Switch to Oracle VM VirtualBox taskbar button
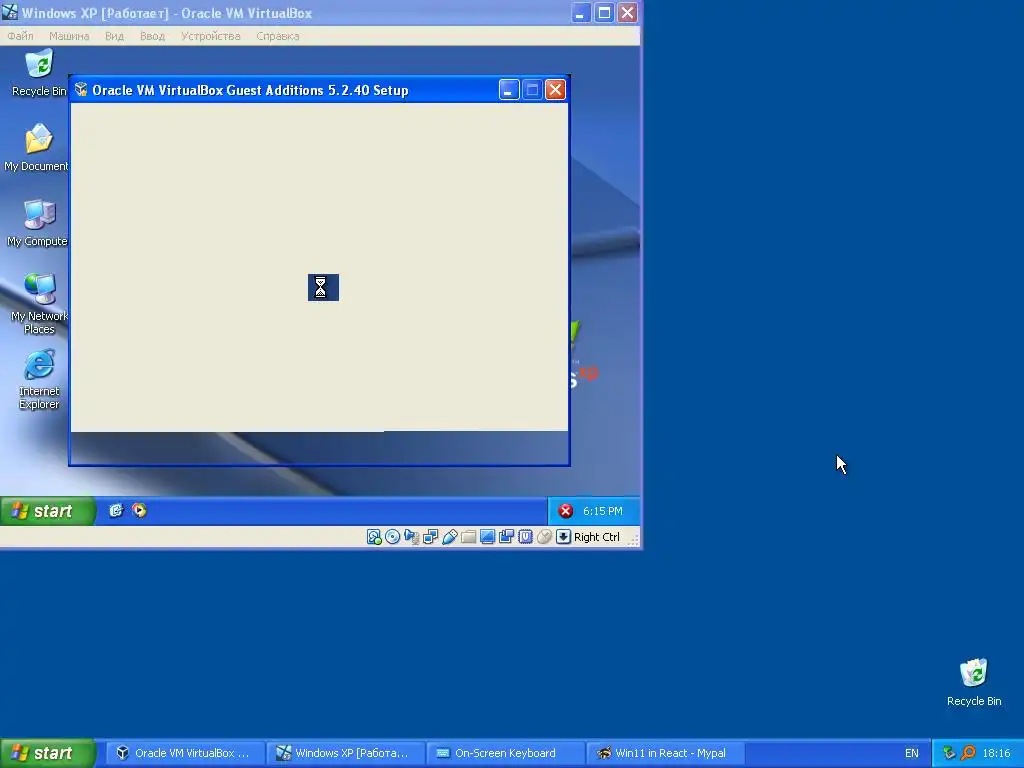The width and height of the screenshot is (1024, 768). point(184,753)
